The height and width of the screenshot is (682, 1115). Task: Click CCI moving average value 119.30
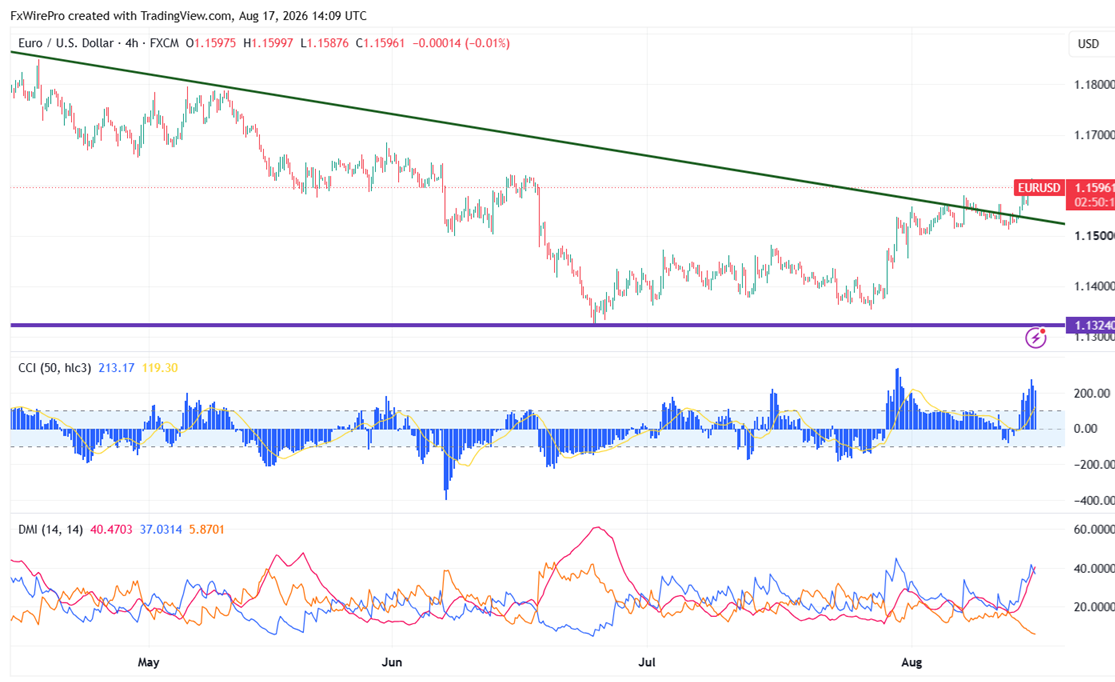pos(160,368)
